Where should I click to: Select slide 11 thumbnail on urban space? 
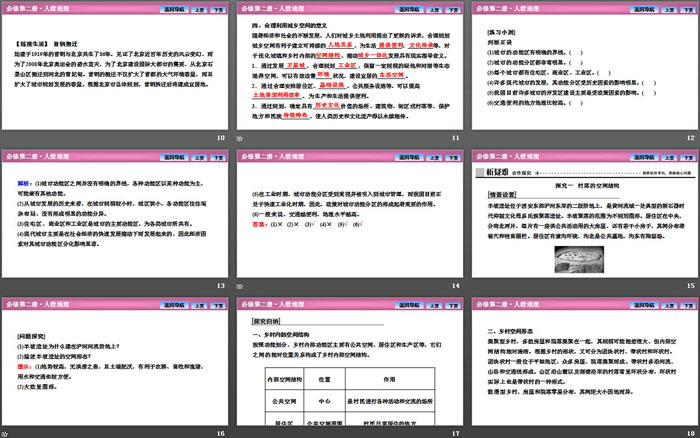(x=350, y=70)
